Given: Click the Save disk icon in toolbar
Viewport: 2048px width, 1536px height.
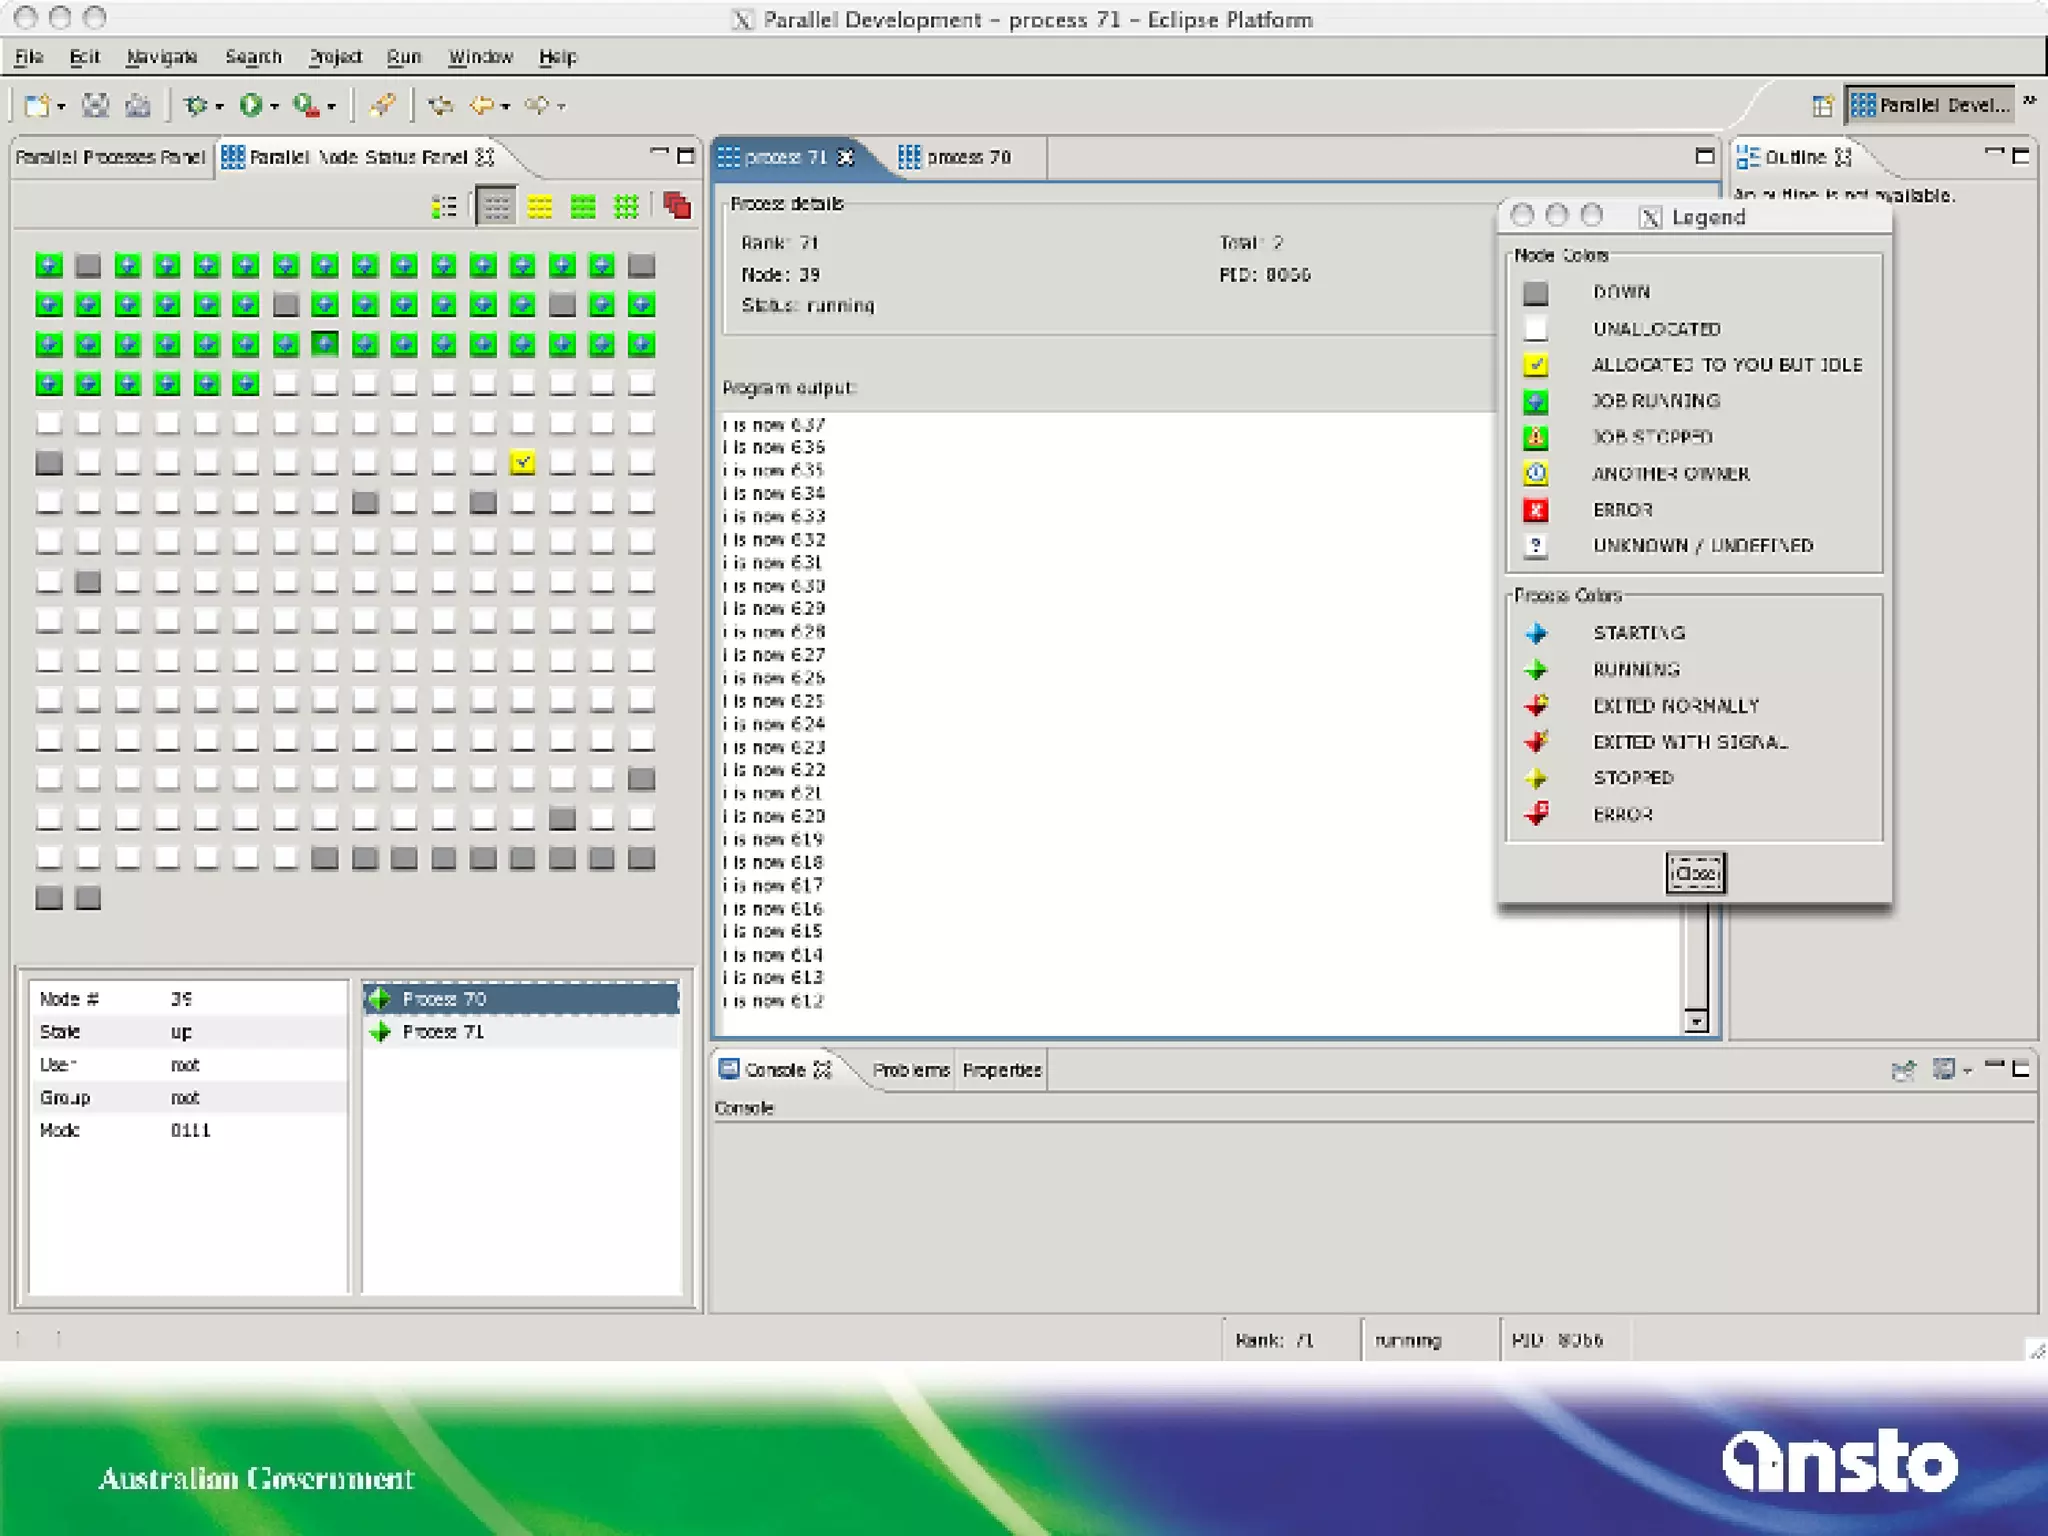Looking at the screenshot, I should tap(96, 105).
